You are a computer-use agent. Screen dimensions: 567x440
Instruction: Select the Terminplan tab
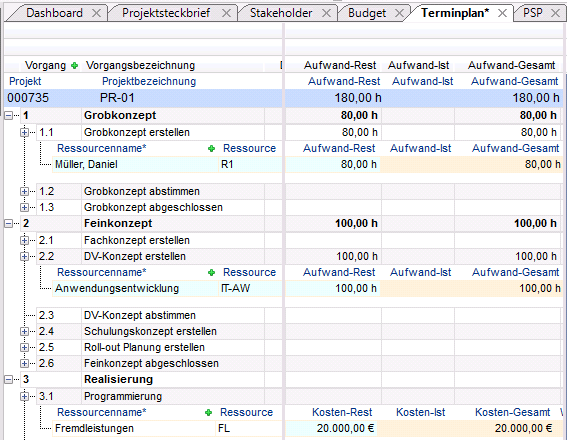[x=455, y=13]
